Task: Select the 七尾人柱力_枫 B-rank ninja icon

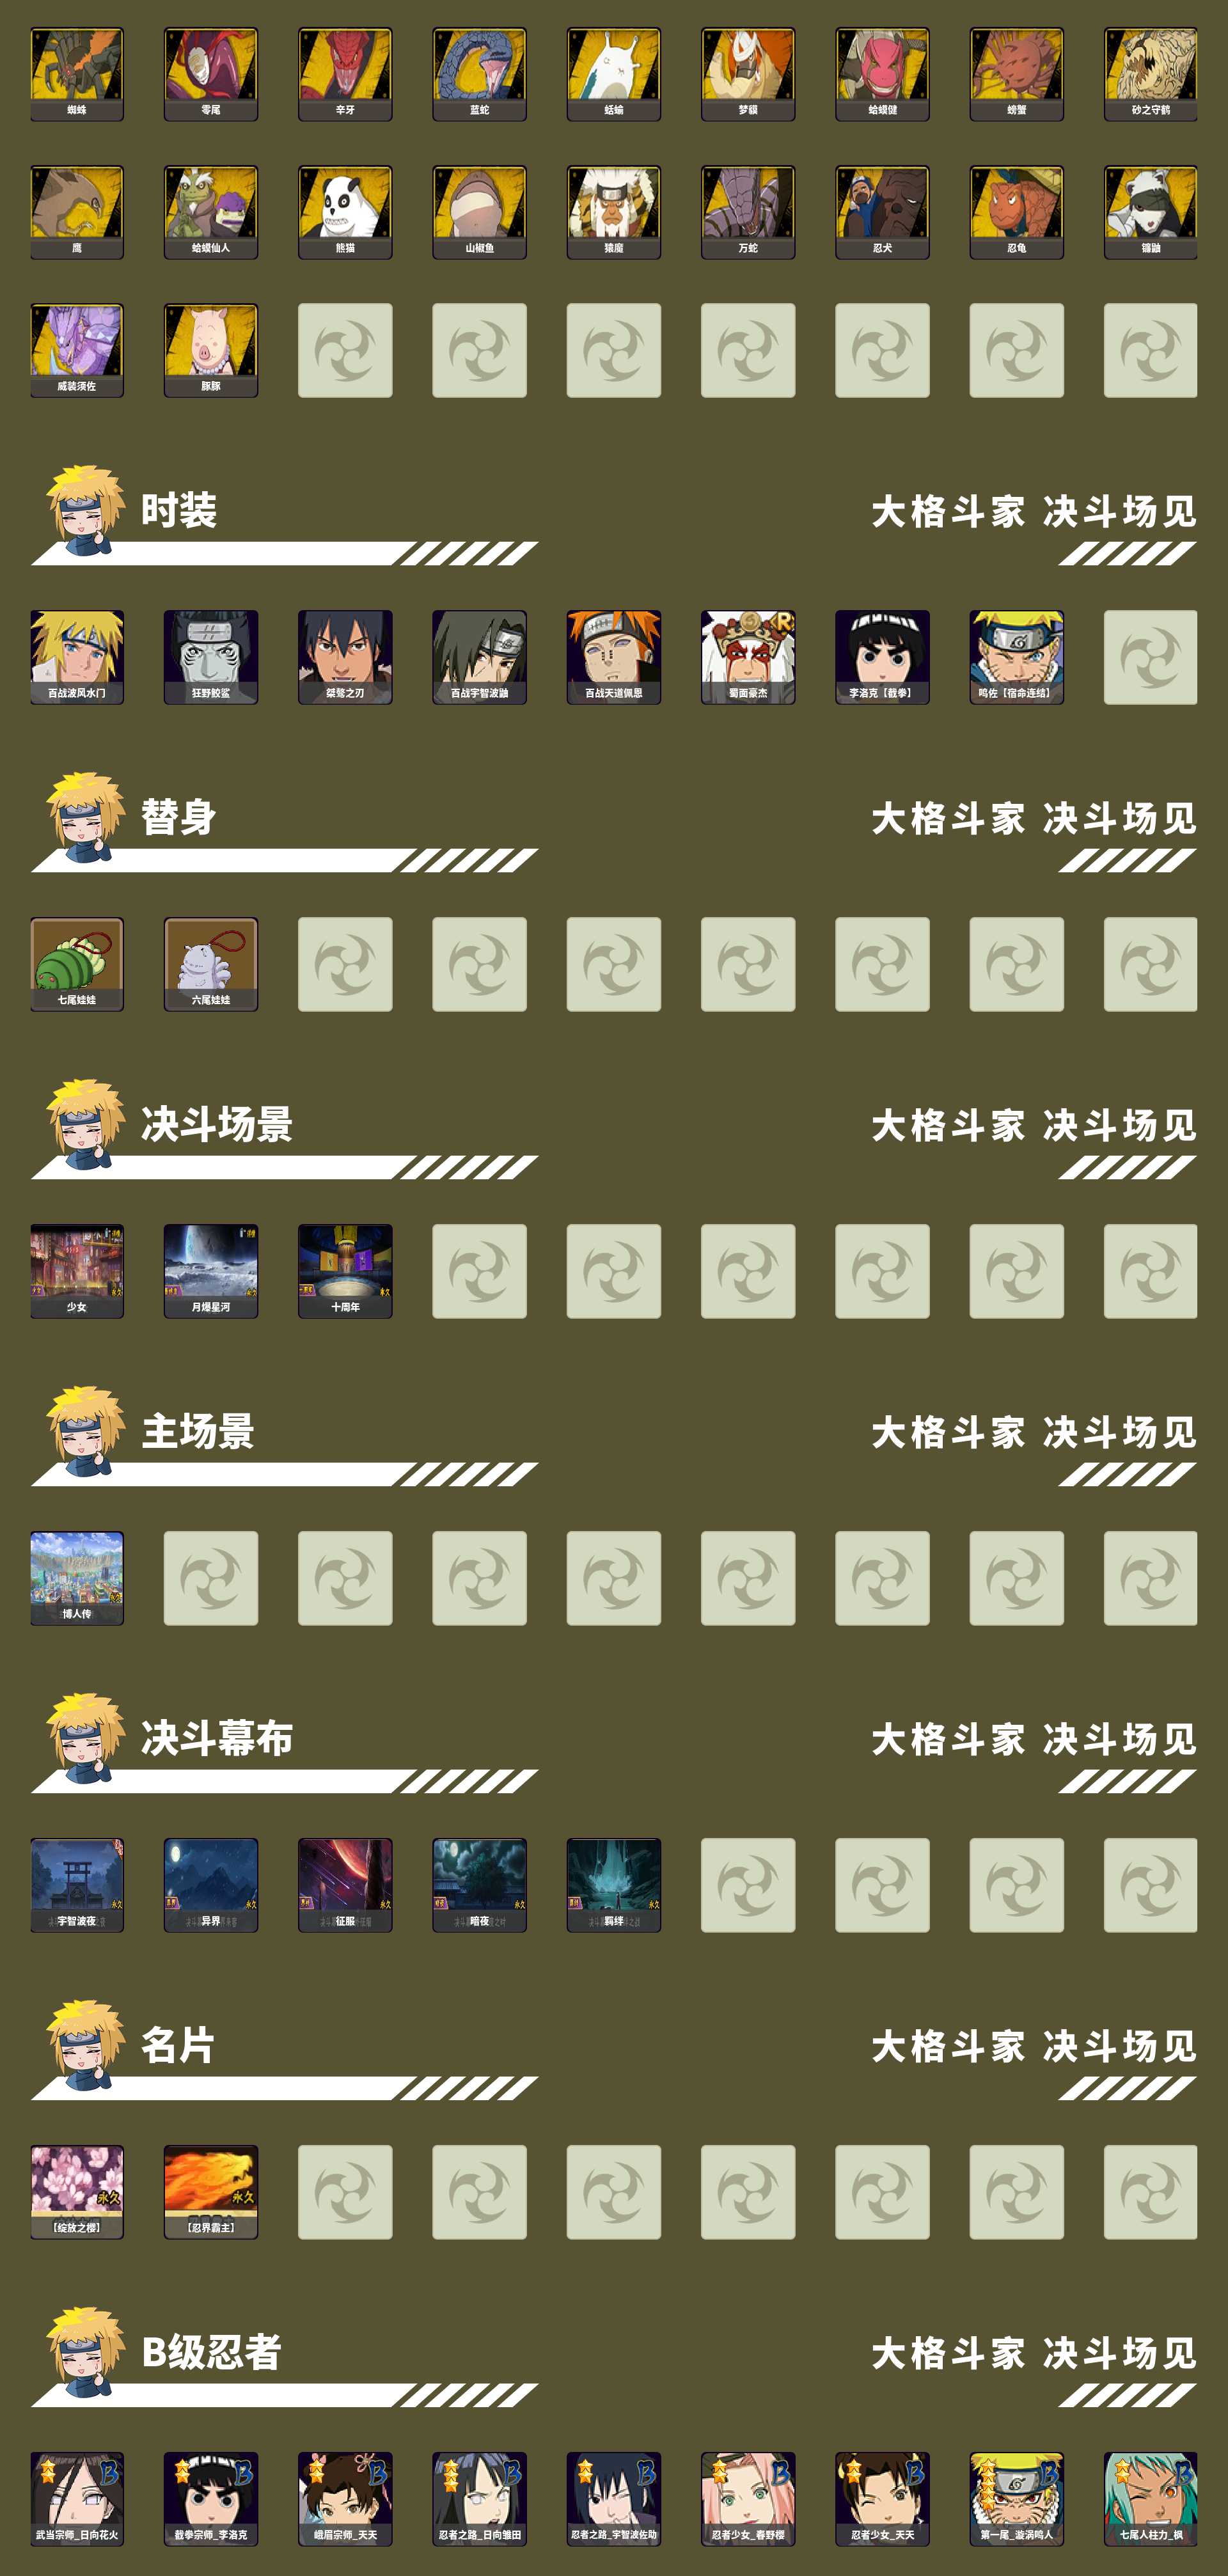Action: (1151, 2499)
